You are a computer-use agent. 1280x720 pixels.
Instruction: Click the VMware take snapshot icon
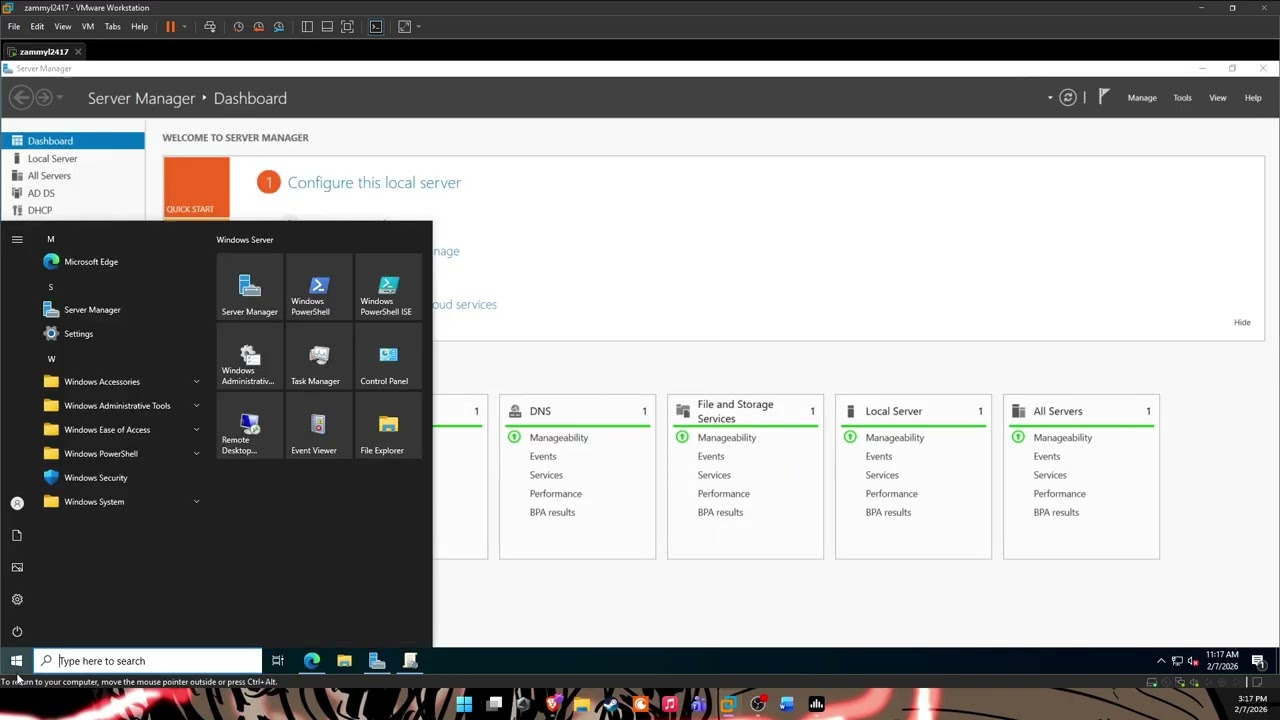tap(238, 27)
